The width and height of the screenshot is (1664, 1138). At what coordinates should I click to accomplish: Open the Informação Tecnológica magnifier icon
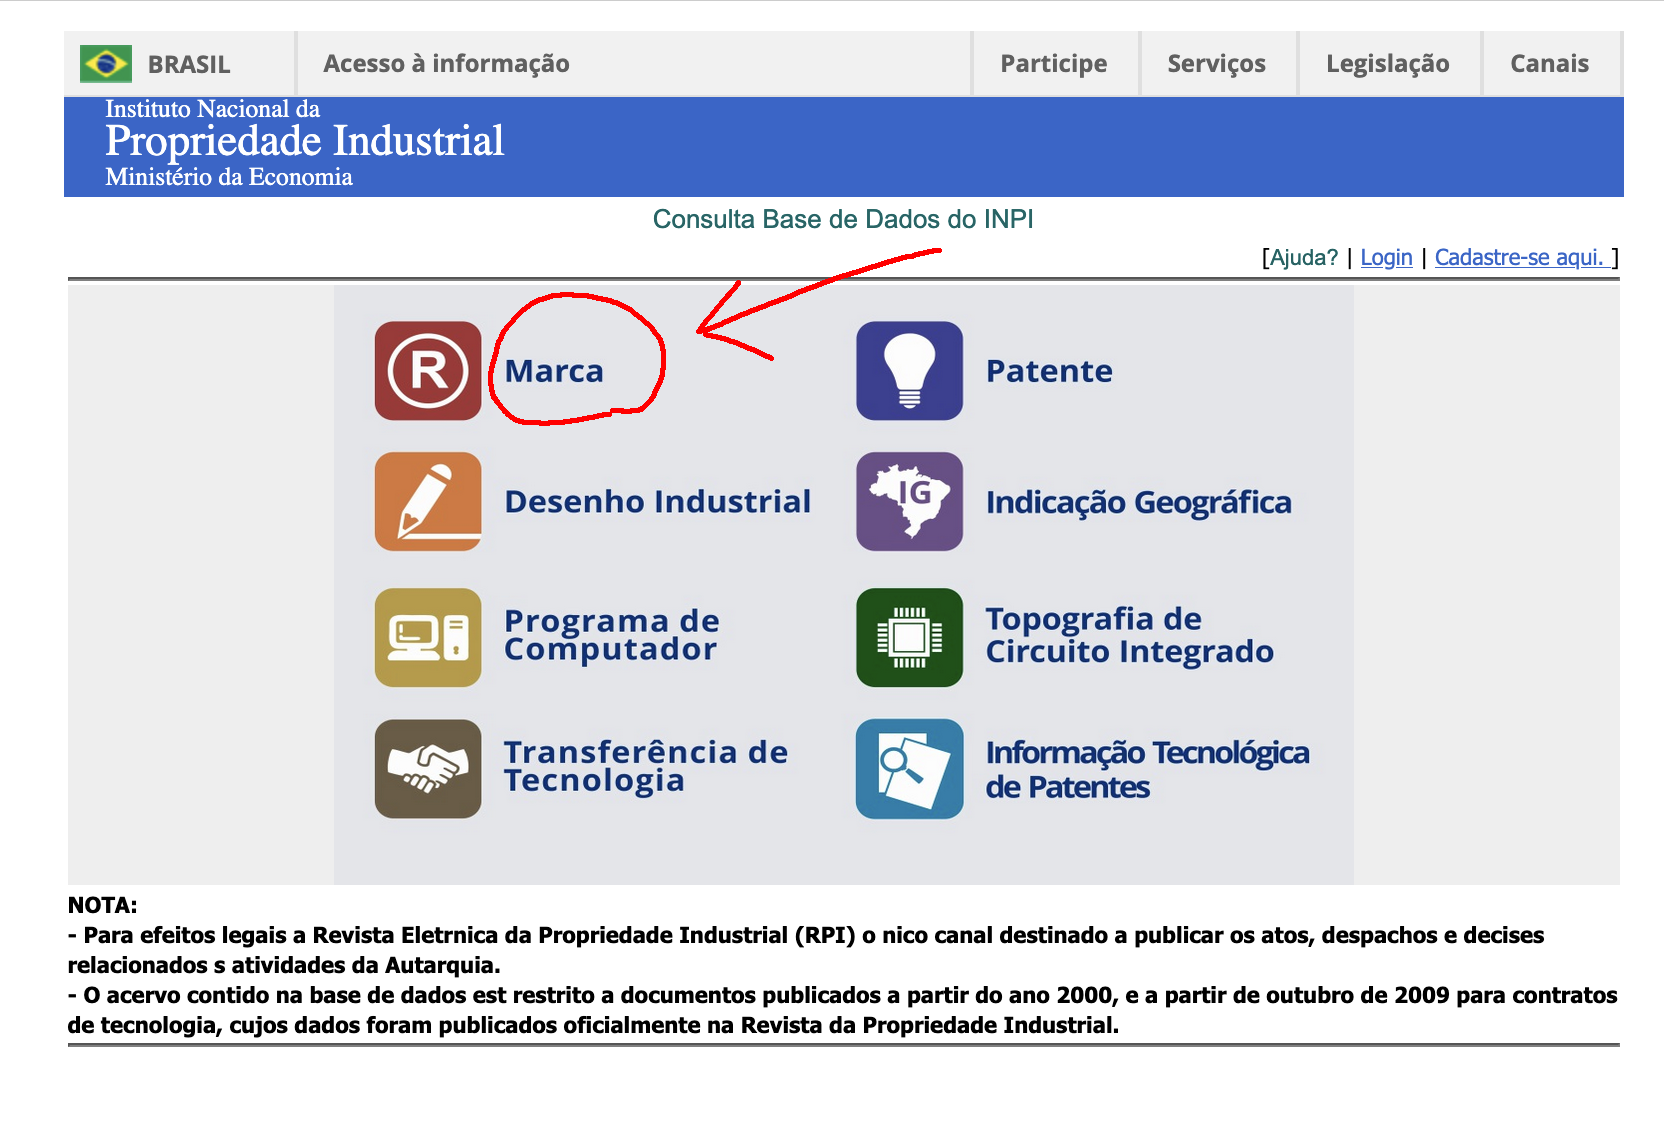pyautogui.click(x=909, y=768)
